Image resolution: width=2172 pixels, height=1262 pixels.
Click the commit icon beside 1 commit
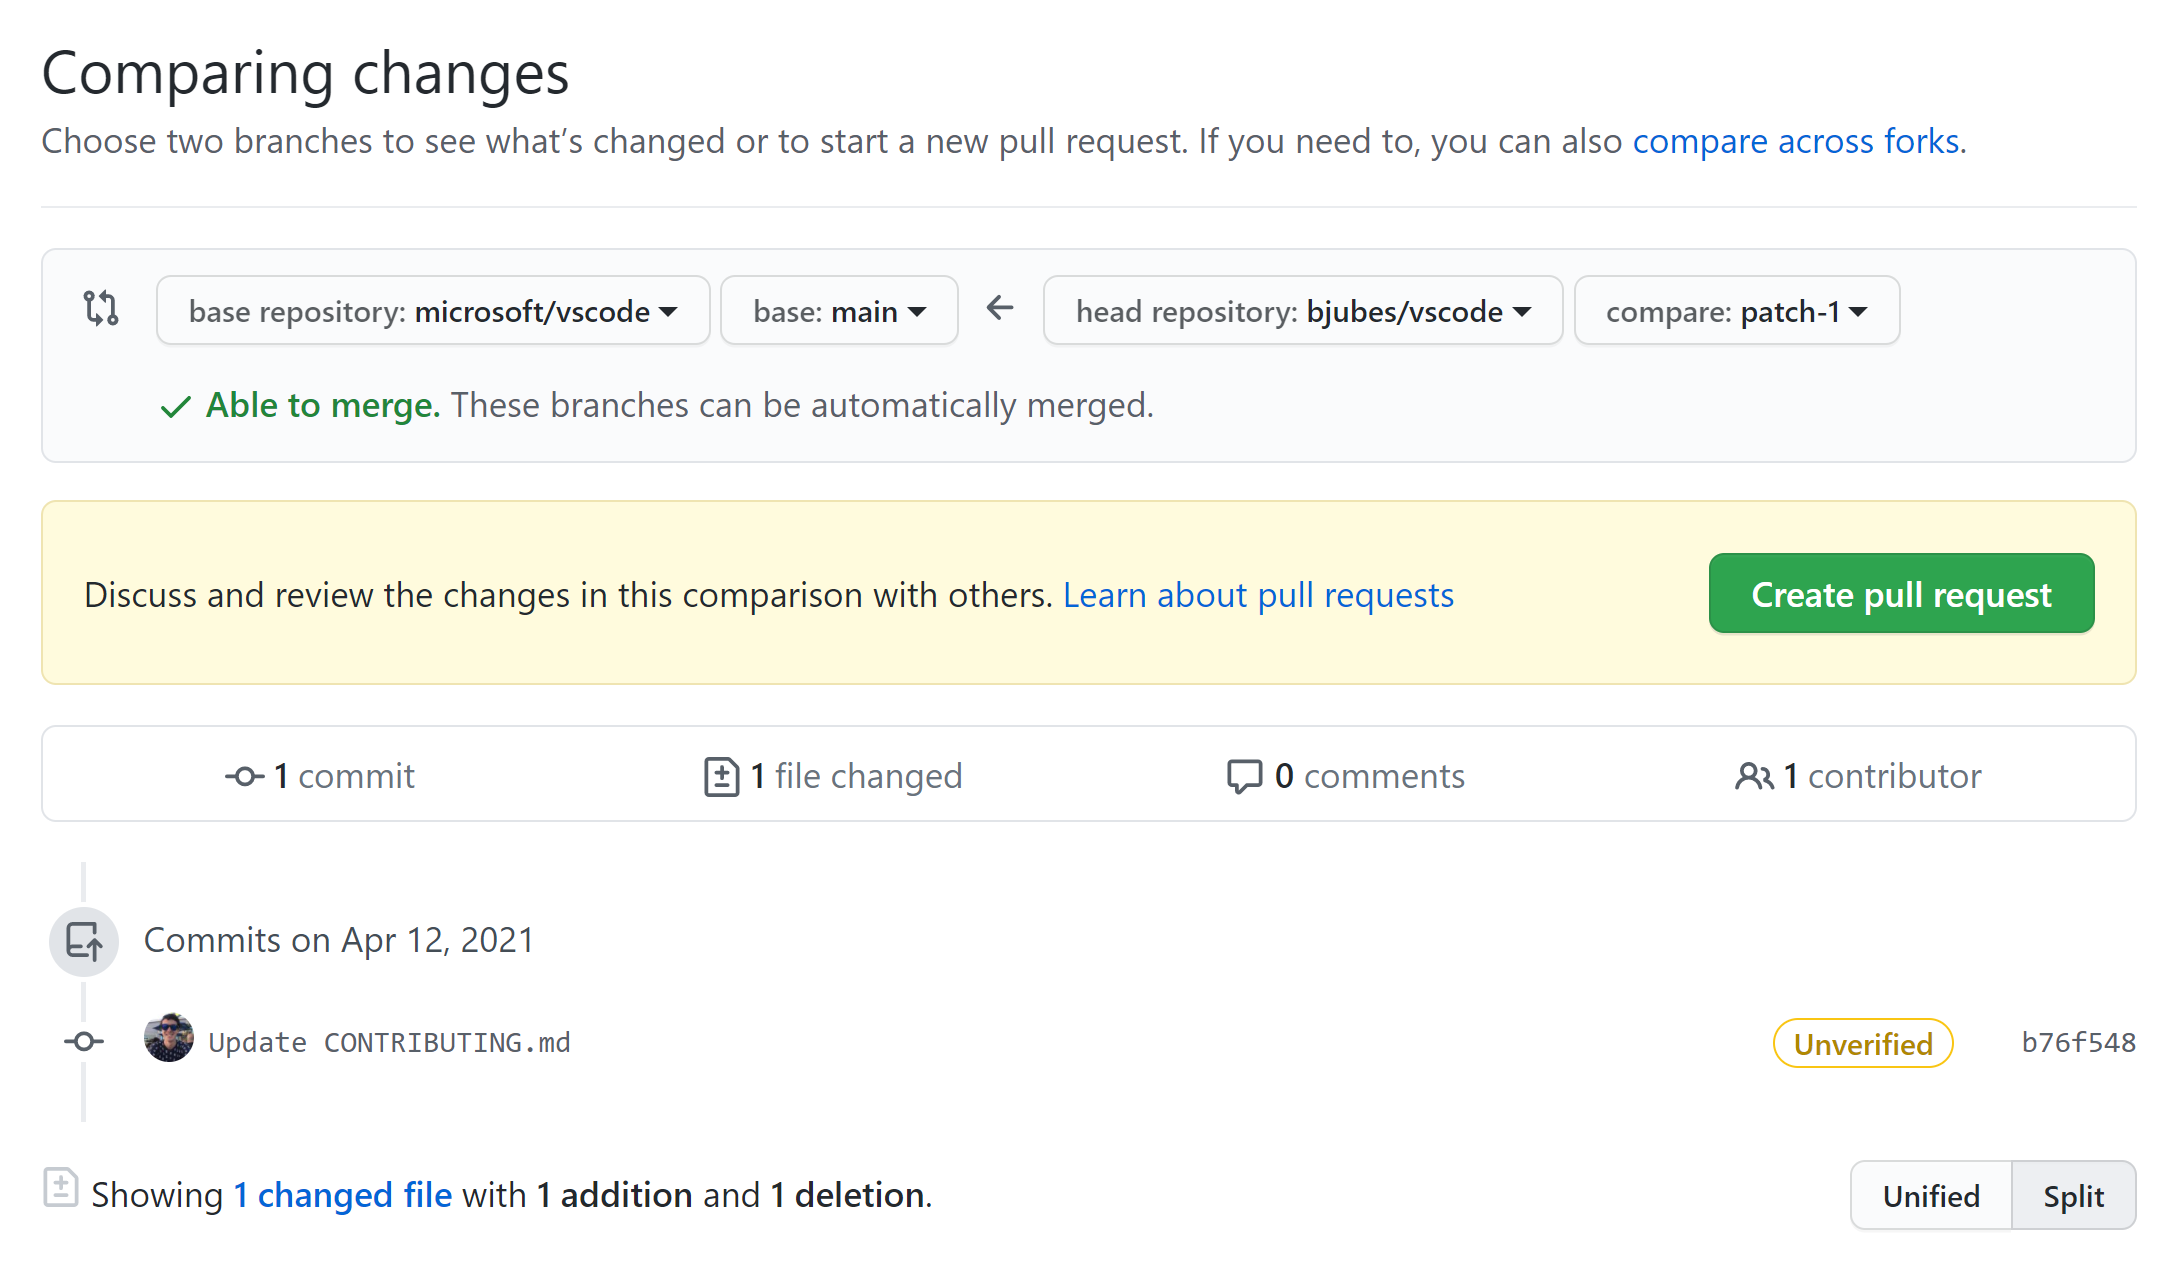pos(245,776)
